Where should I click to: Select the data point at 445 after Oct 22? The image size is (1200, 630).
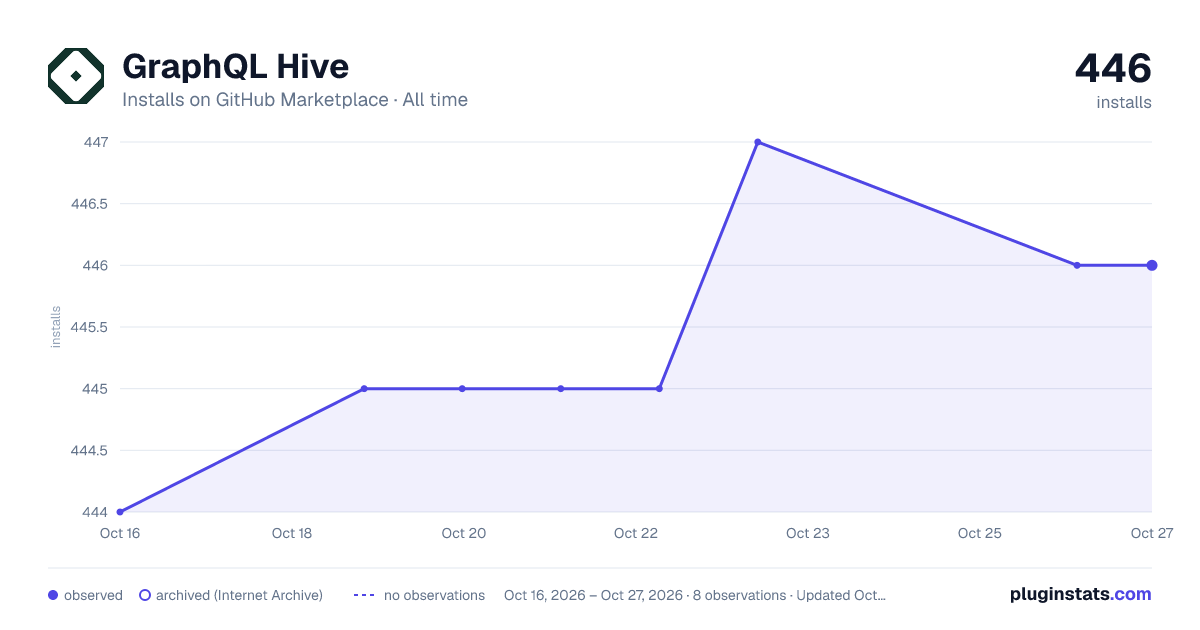coord(659,388)
